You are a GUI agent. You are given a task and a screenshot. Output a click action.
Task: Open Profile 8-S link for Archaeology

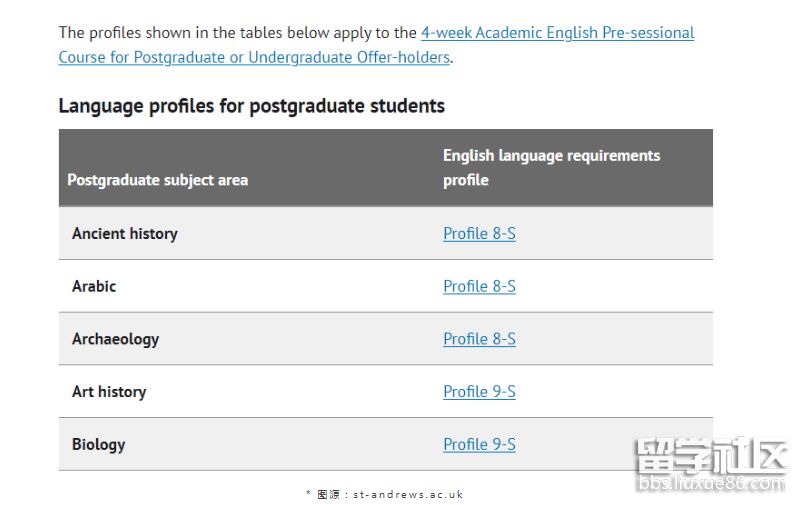point(479,339)
